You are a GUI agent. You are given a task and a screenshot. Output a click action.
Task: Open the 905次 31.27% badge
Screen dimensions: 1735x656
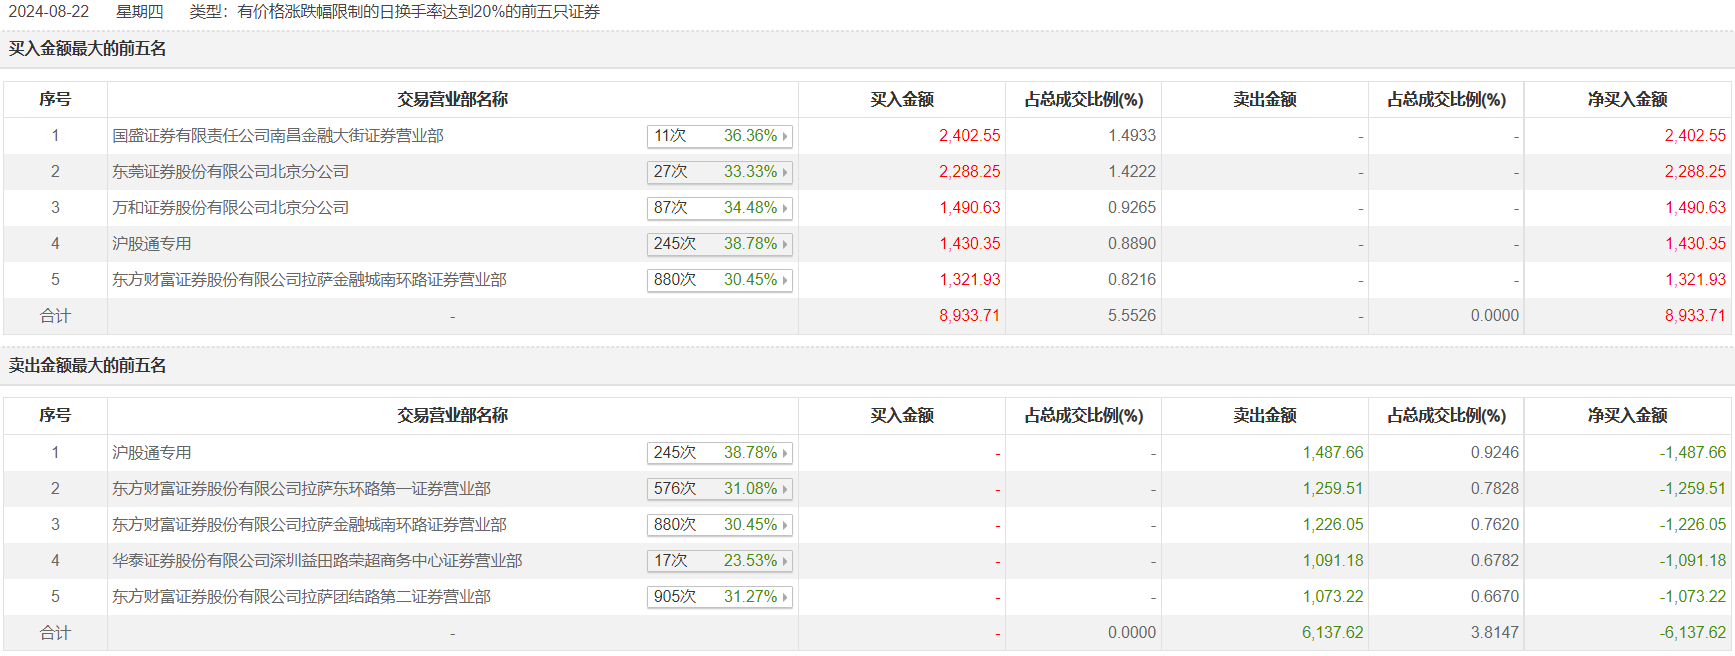point(719,597)
